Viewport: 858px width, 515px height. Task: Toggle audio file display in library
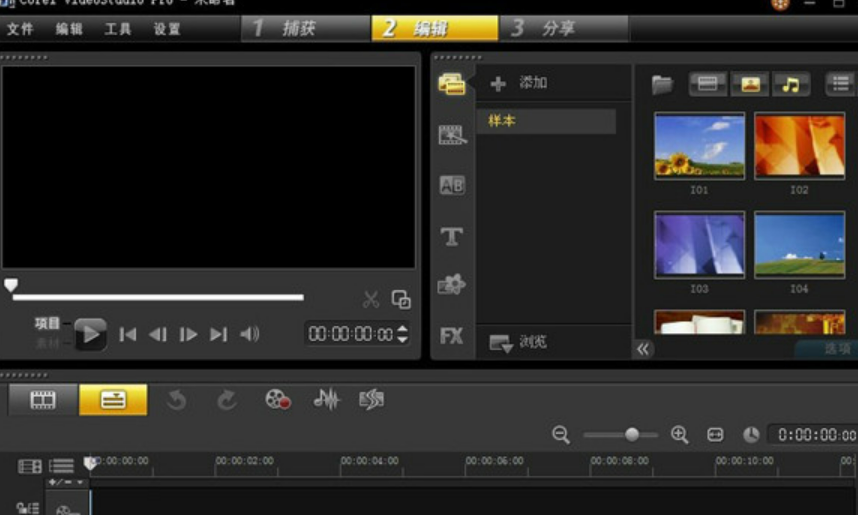coord(790,84)
